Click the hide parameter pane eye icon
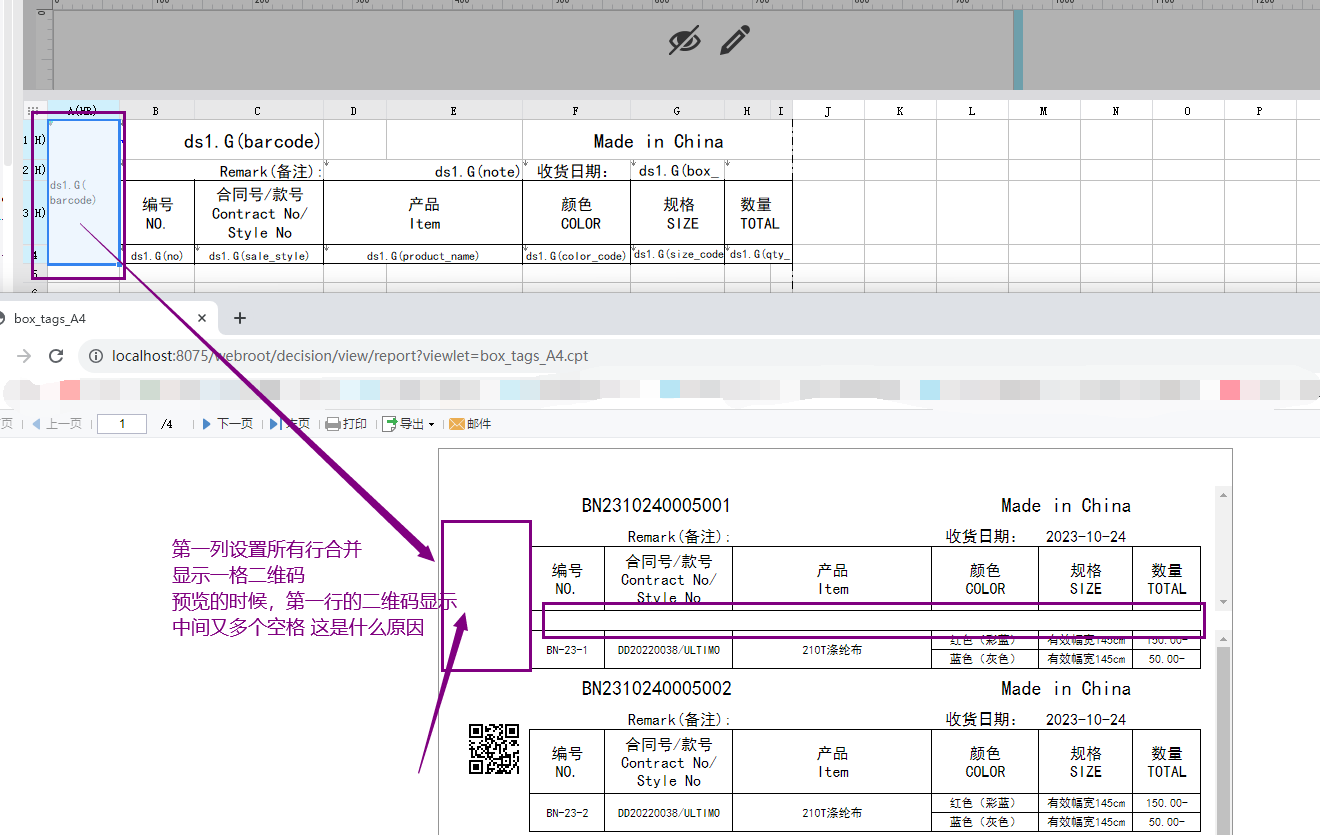Viewport: 1320px width, 835px height. point(684,41)
